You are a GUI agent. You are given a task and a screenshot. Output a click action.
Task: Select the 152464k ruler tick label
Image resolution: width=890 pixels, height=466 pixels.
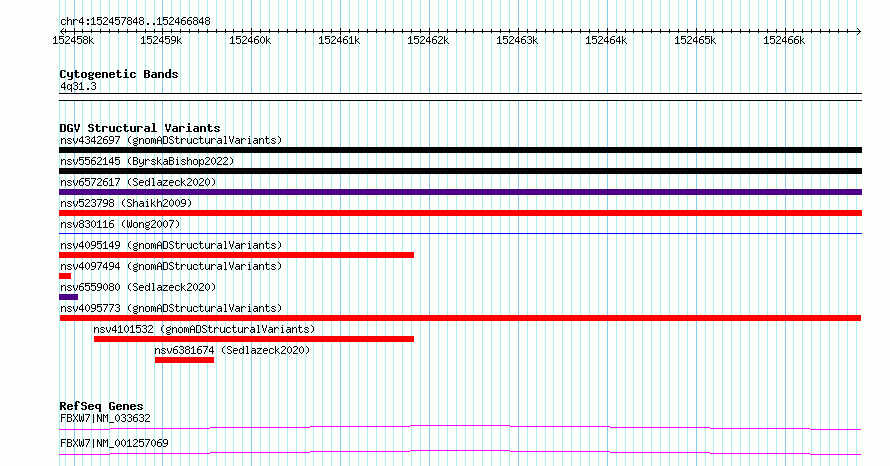(606, 40)
